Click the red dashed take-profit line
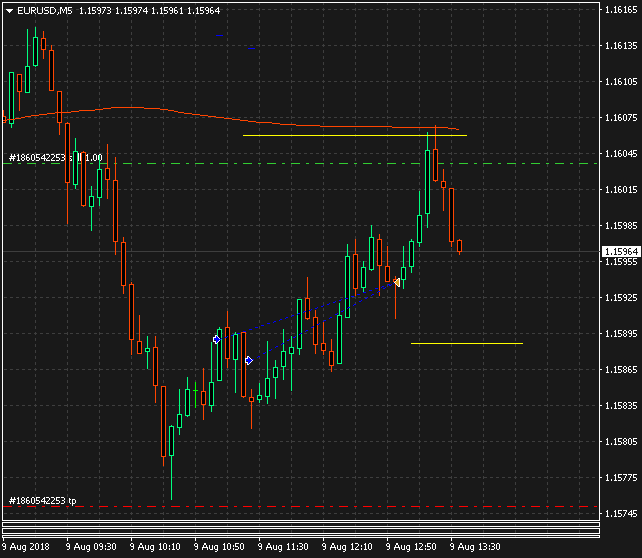The image size is (642, 558). pyautogui.click(x=300, y=507)
